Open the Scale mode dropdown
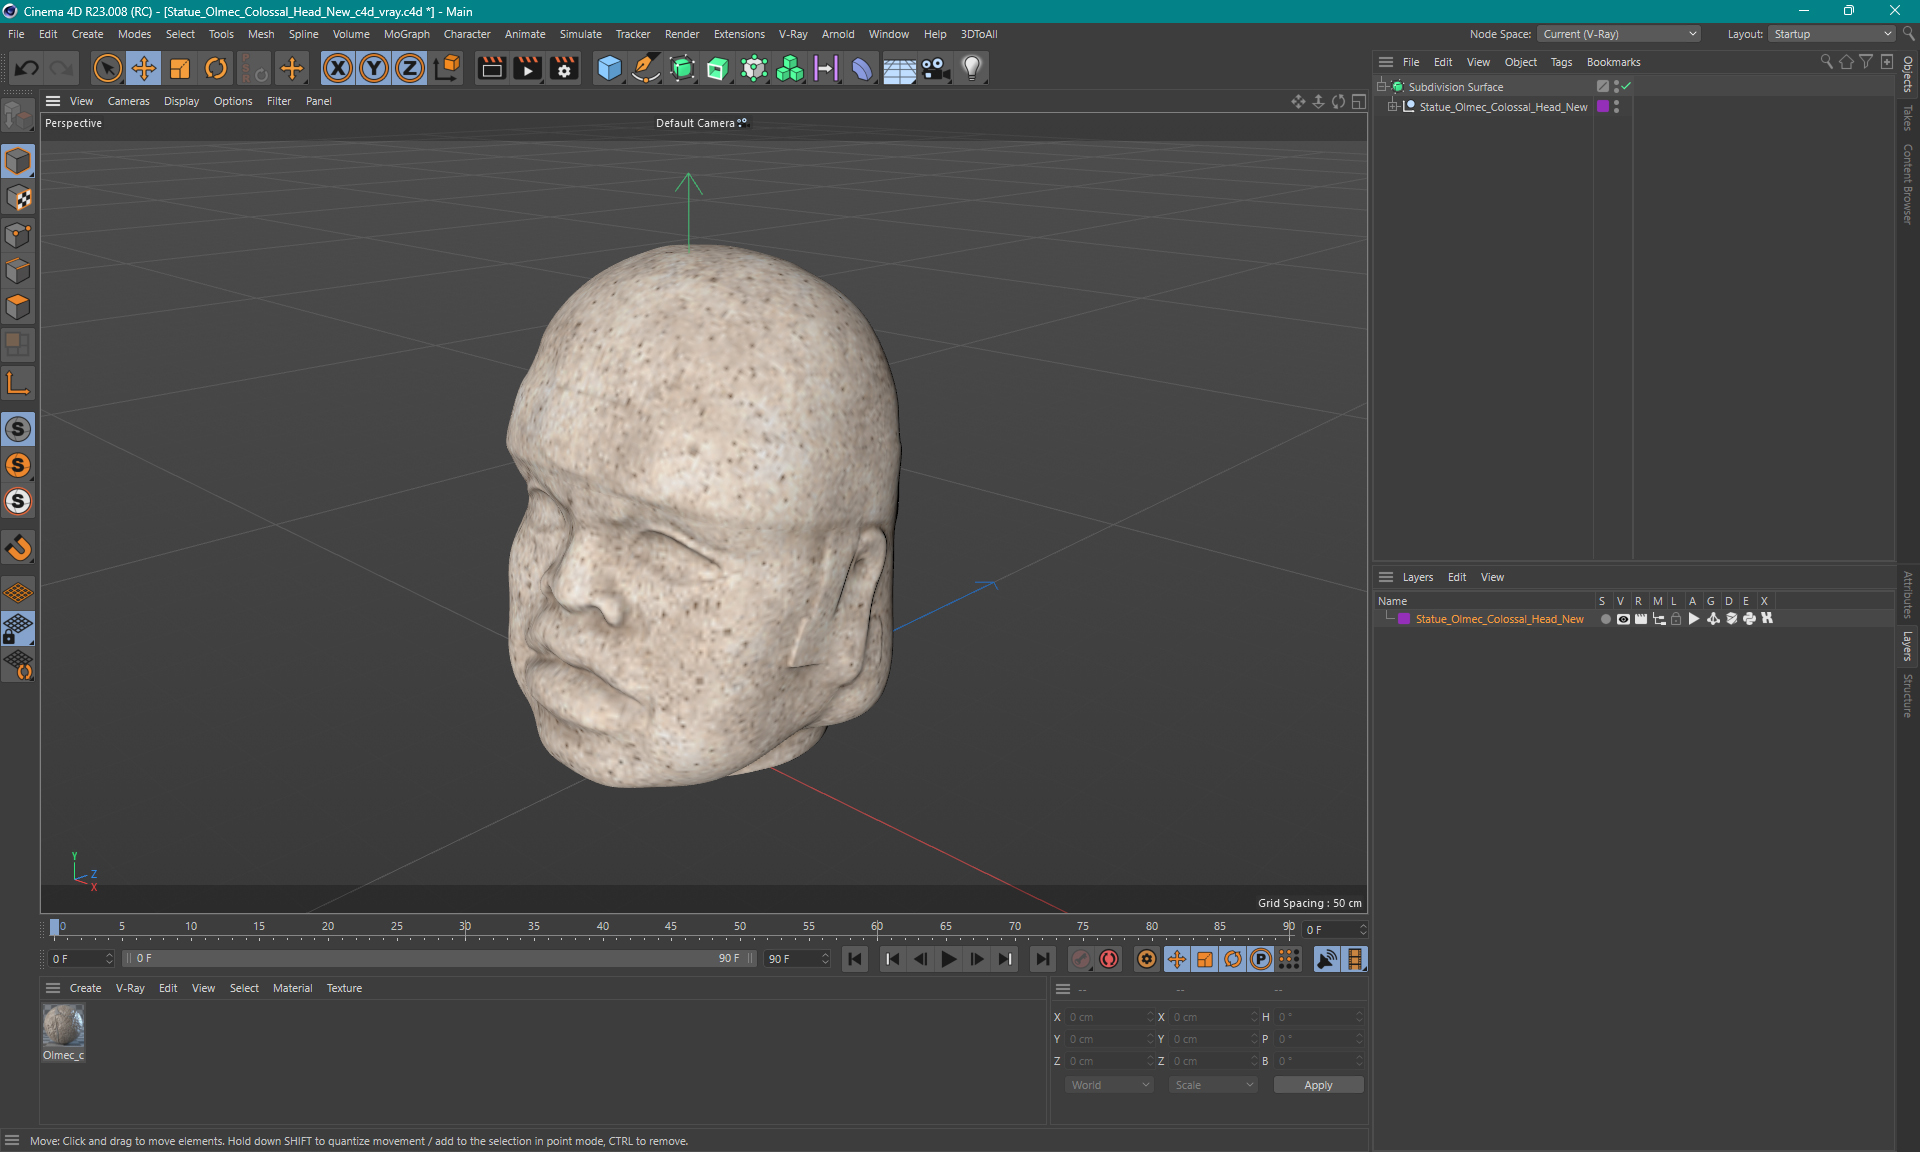This screenshot has width=1920, height=1152. click(x=1213, y=1085)
